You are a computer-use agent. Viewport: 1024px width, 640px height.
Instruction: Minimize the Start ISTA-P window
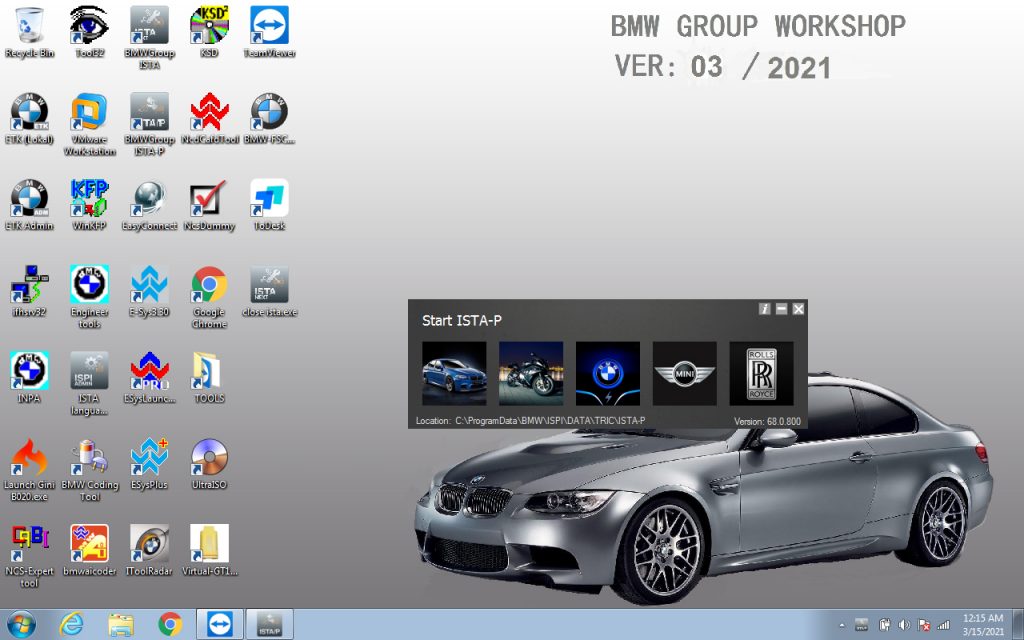(x=781, y=309)
